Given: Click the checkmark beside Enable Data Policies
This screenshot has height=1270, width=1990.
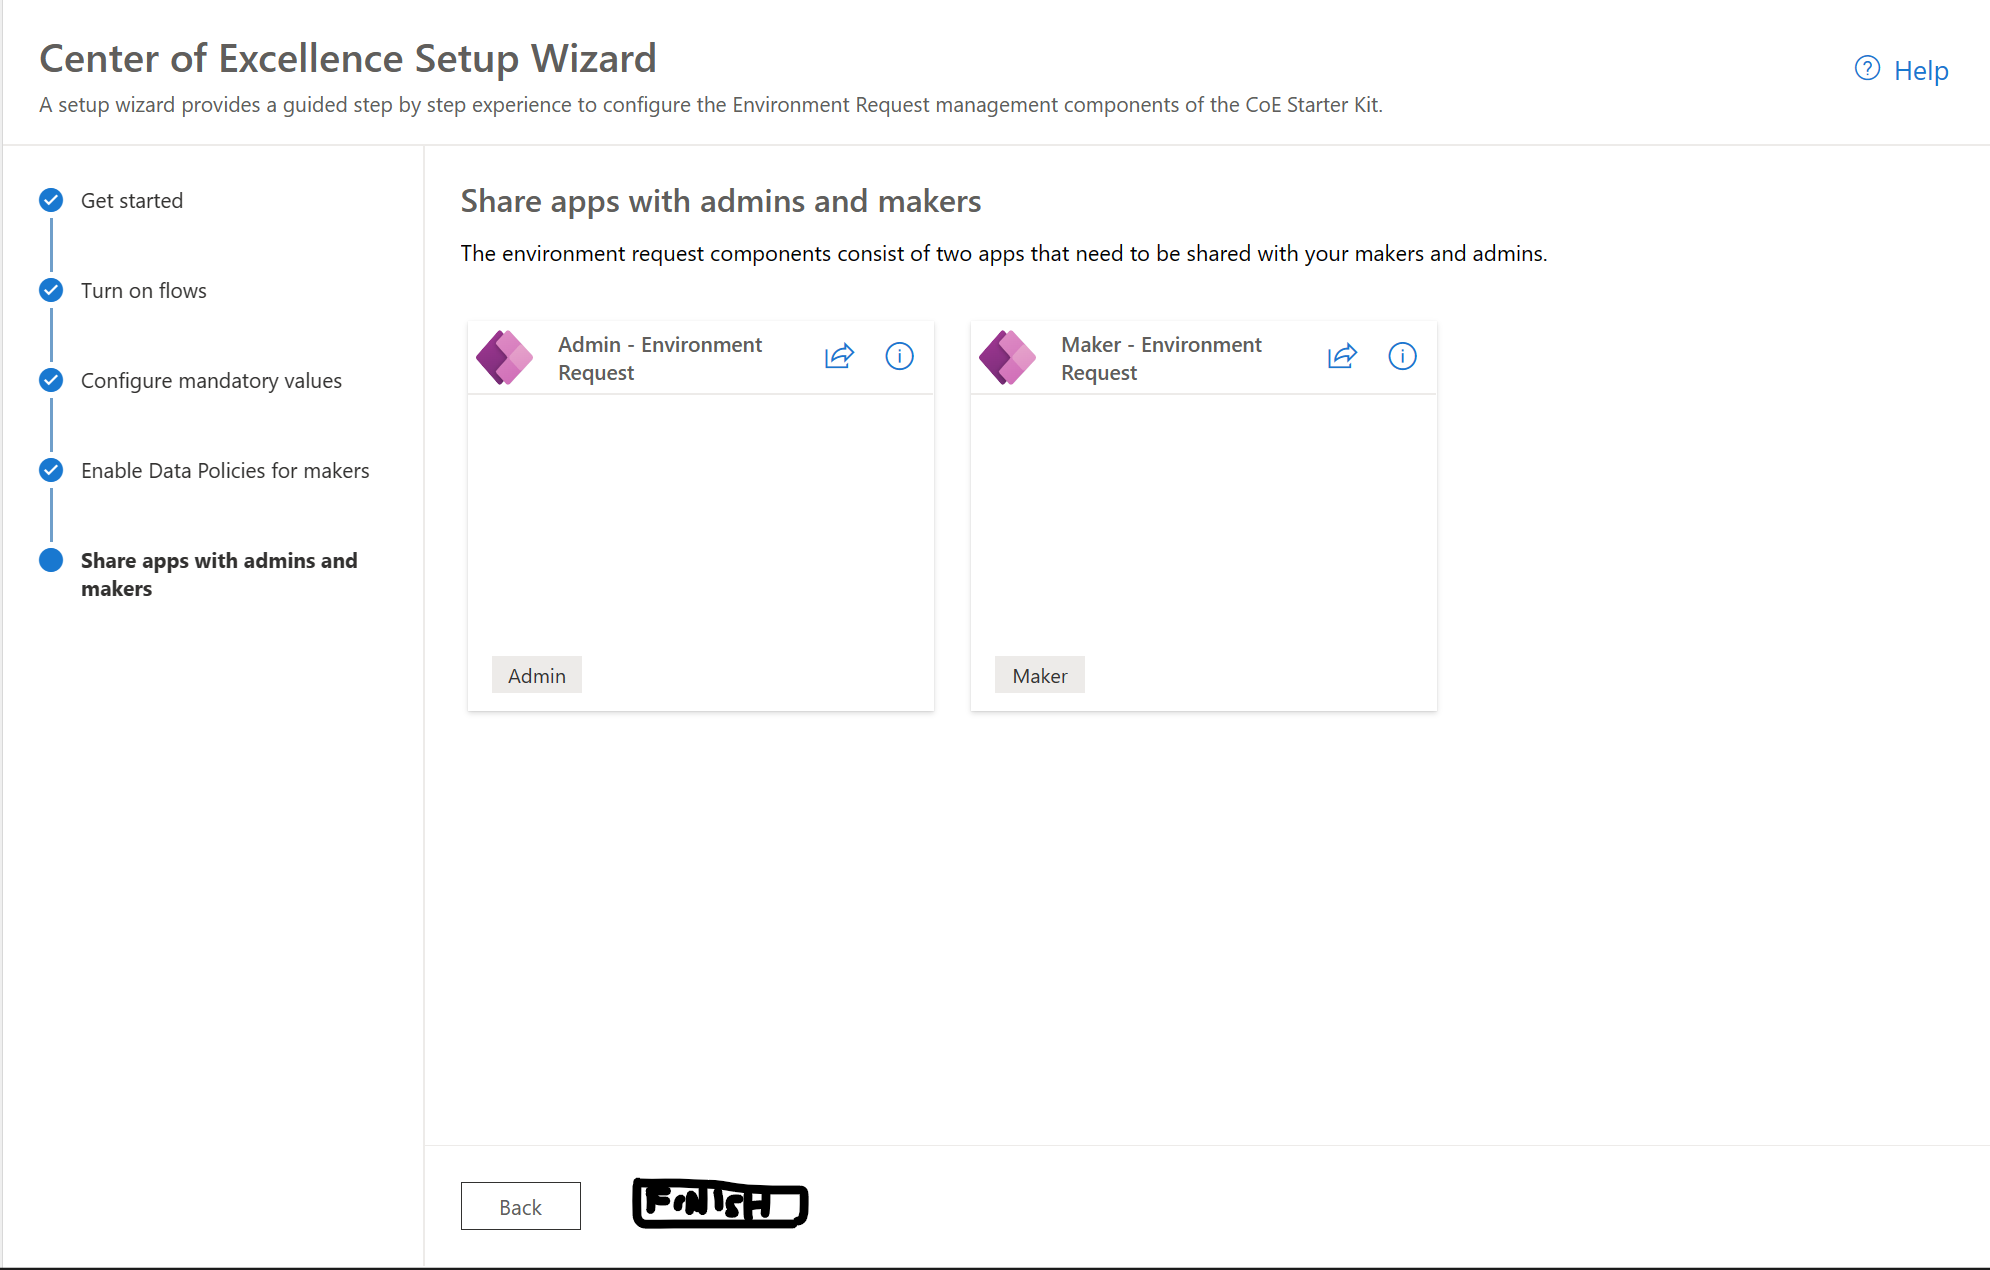Looking at the screenshot, I should [x=50, y=470].
